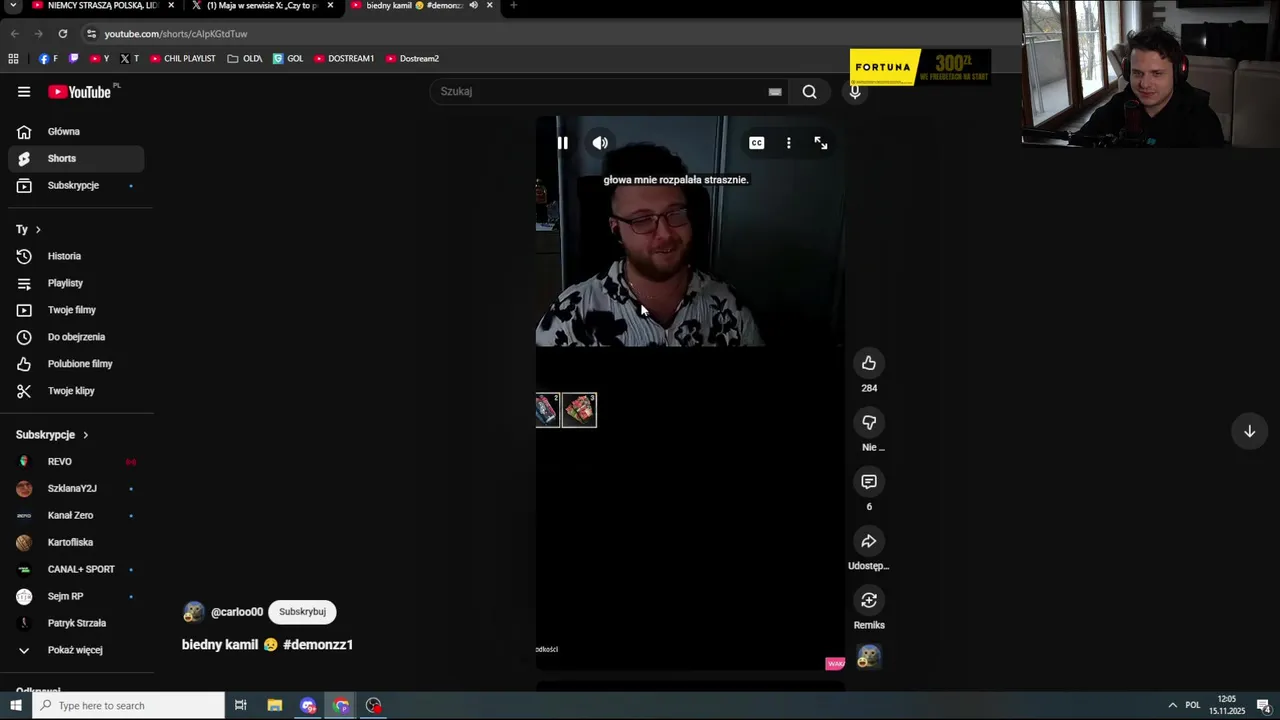Viewport: 1280px width, 720px height.
Task: Open Główna in the sidebar
Action: tap(76, 131)
